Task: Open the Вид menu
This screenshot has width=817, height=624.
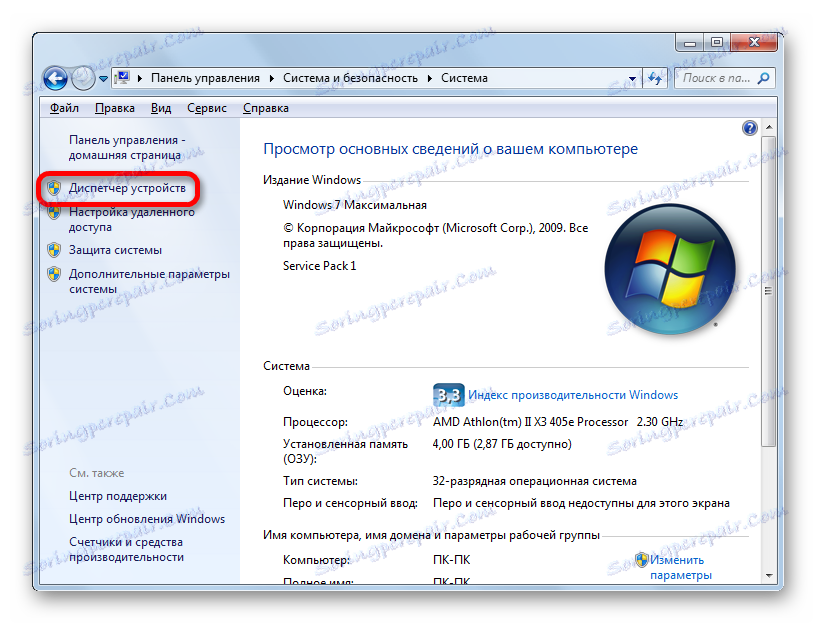Action: pos(161,108)
